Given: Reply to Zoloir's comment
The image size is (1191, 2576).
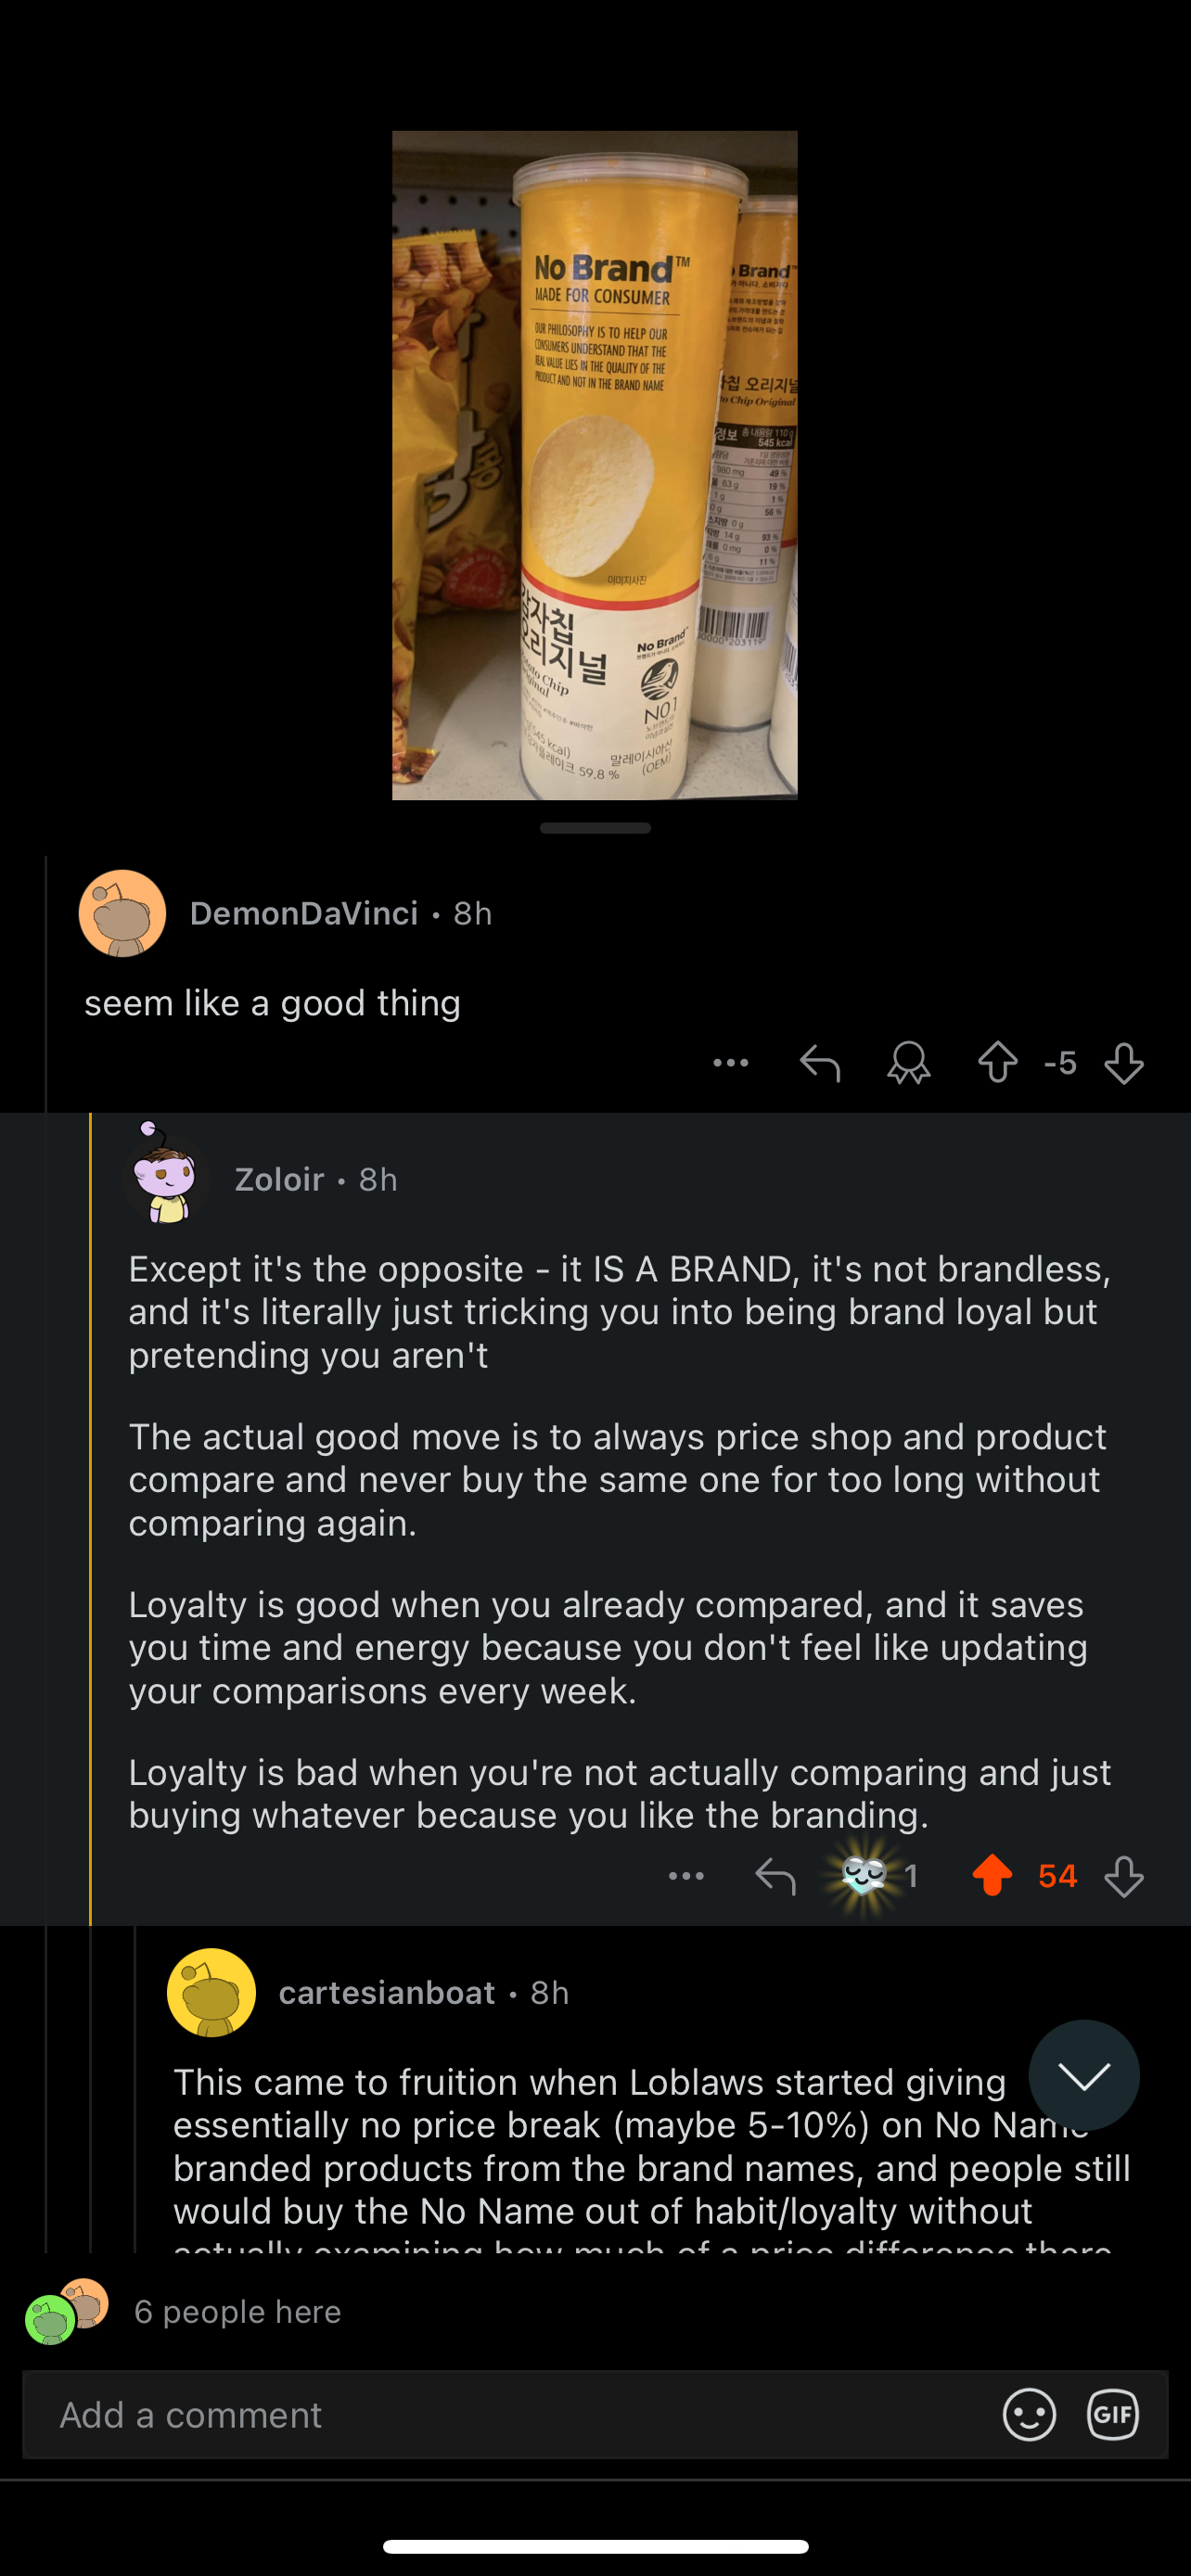Looking at the screenshot, I should [775, 1876].
